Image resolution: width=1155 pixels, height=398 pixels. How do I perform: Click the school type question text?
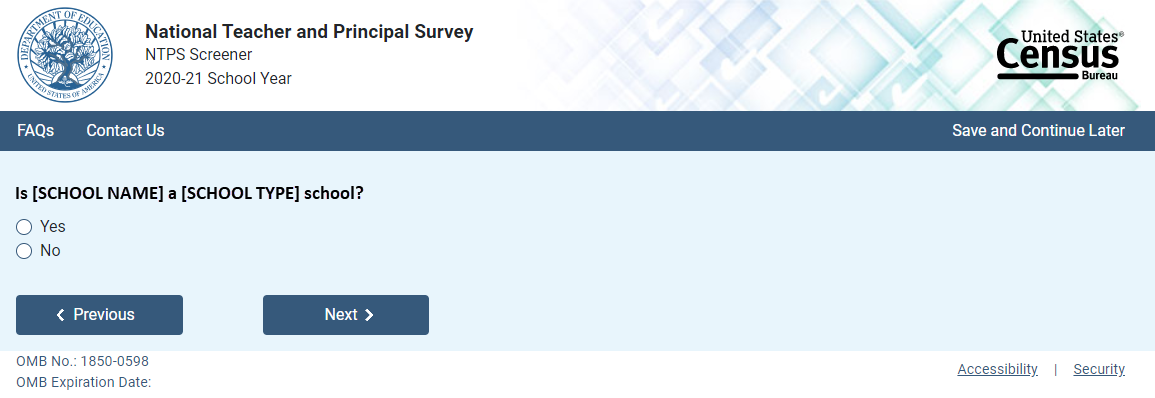[190, 193]
